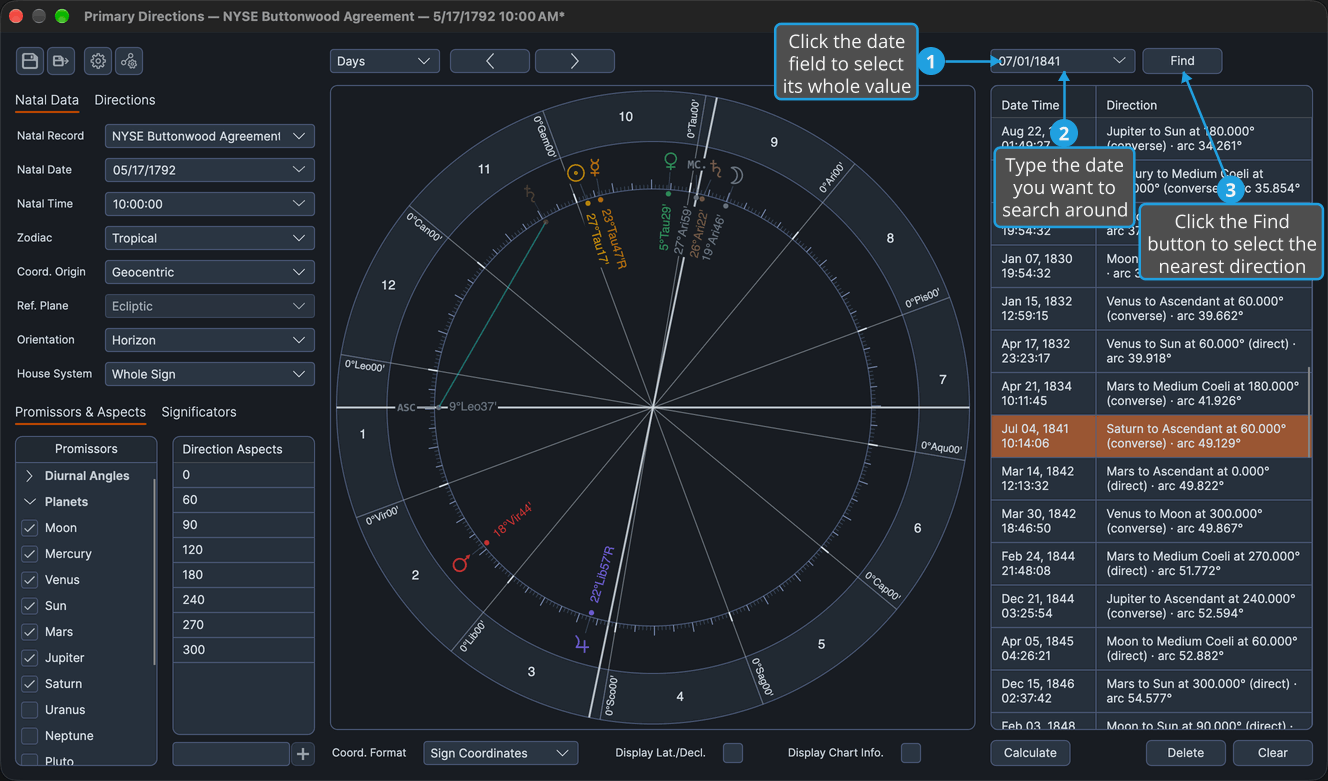1328x781 pixels.
Task: Toggle the Moon promissor checkbox
Action: click(x=30, y=528)
